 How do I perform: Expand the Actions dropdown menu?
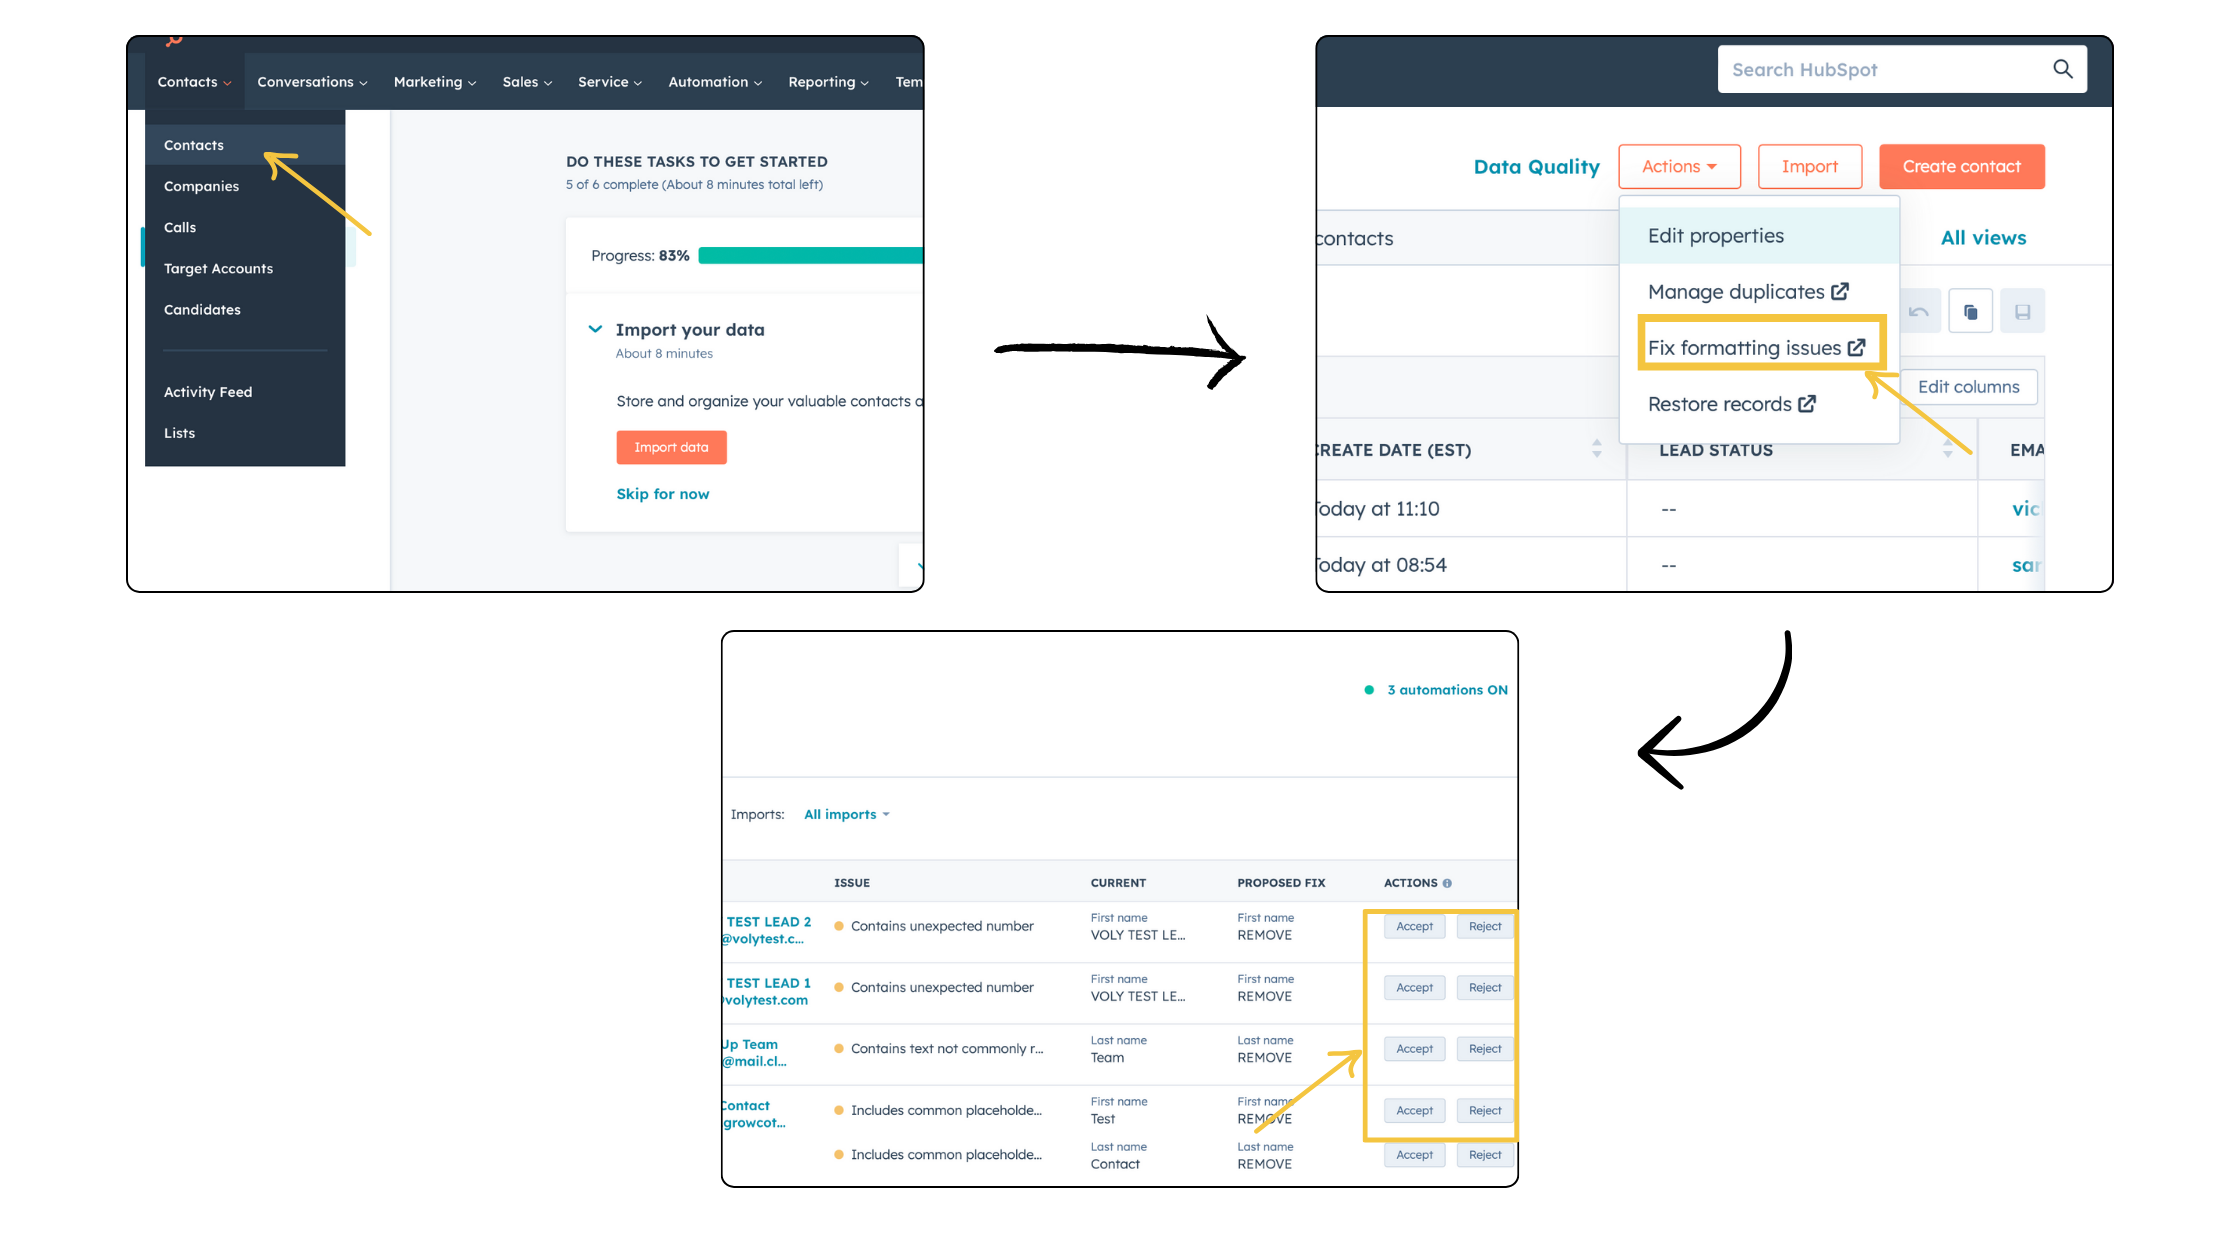(x=1678, y=166)
